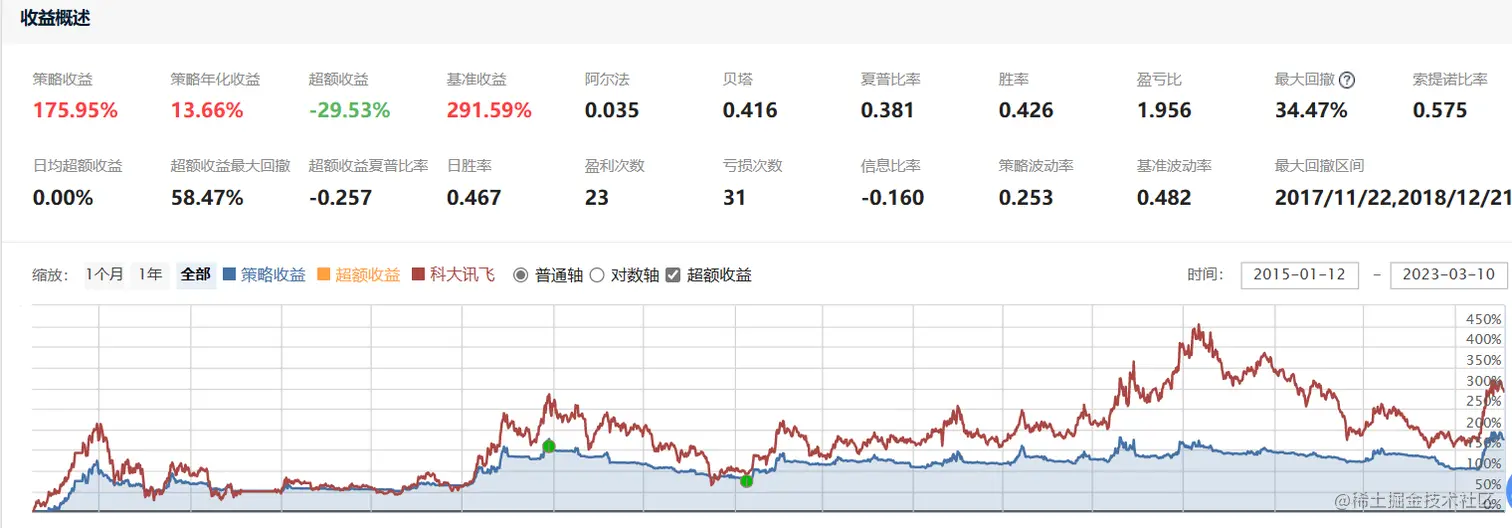The height and width of the screenshot is (528, 1512).
Task: Zoom chart to 1年
Action: [150, 274]
